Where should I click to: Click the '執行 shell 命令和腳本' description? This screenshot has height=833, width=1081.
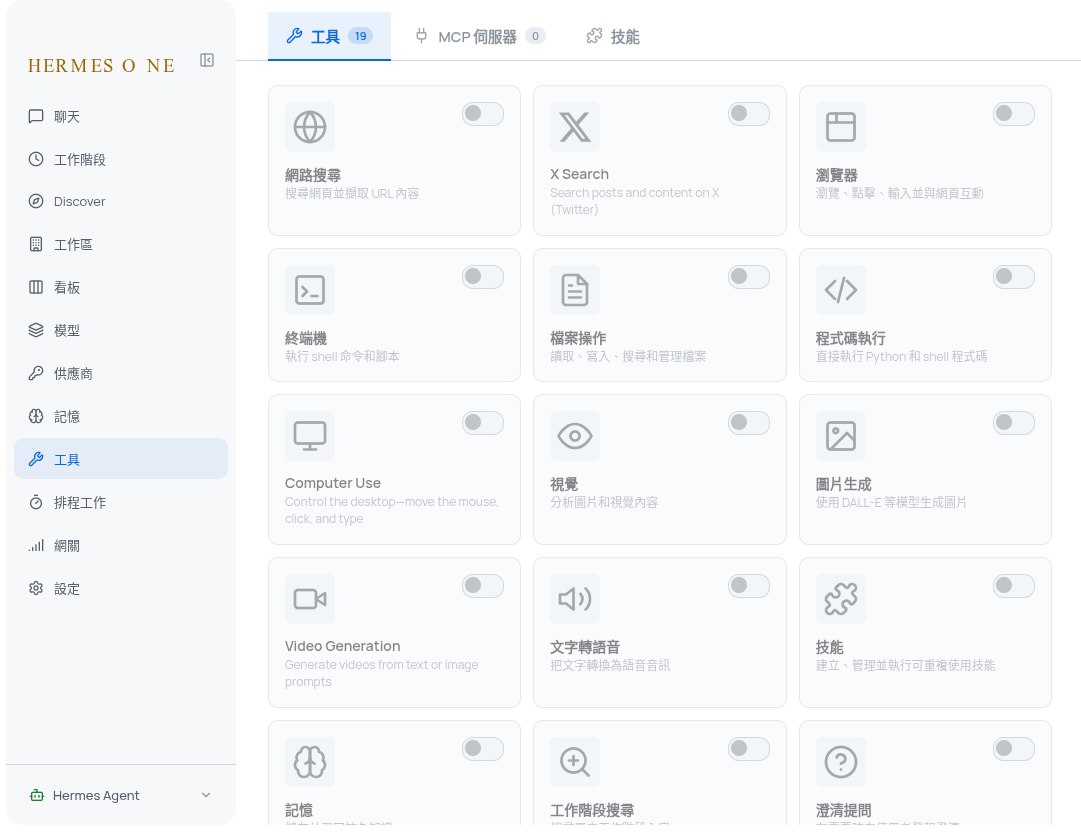click(x=342, y=357)
